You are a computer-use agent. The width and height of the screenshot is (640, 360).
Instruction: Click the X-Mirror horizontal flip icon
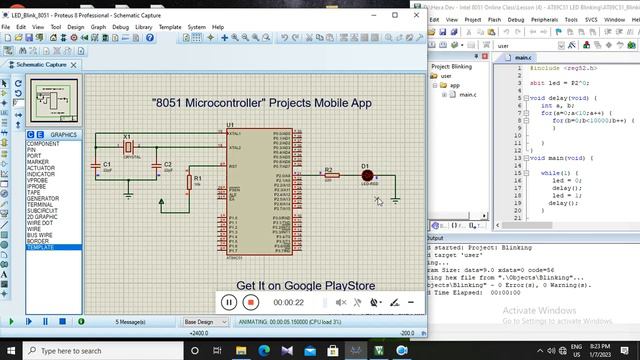18,116
